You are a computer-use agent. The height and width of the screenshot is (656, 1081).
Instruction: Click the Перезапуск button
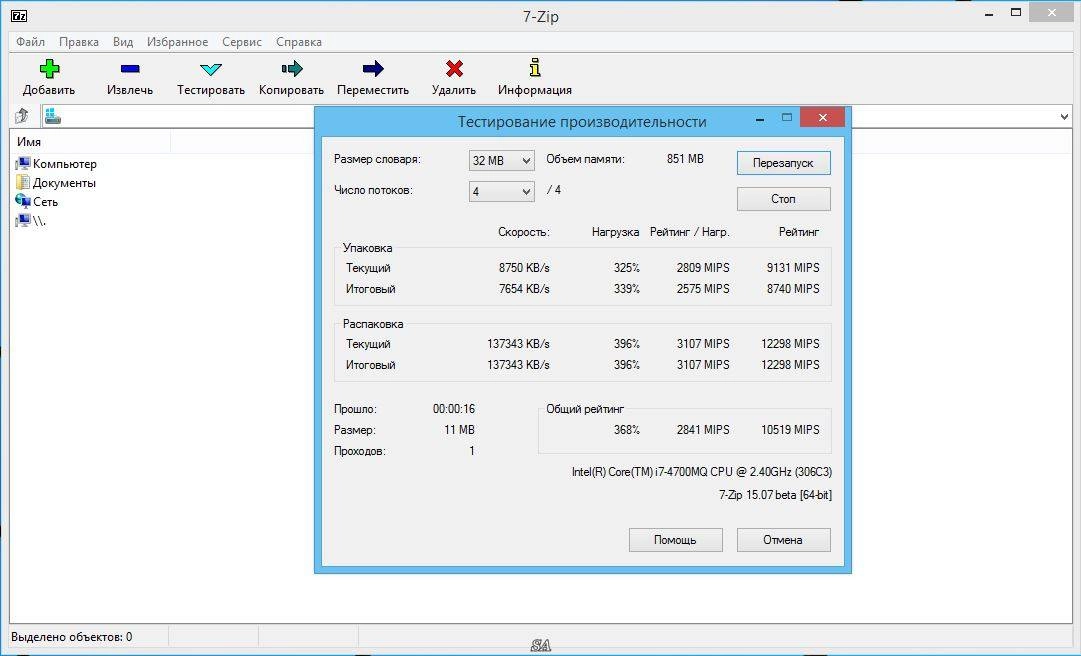point(783,163)
